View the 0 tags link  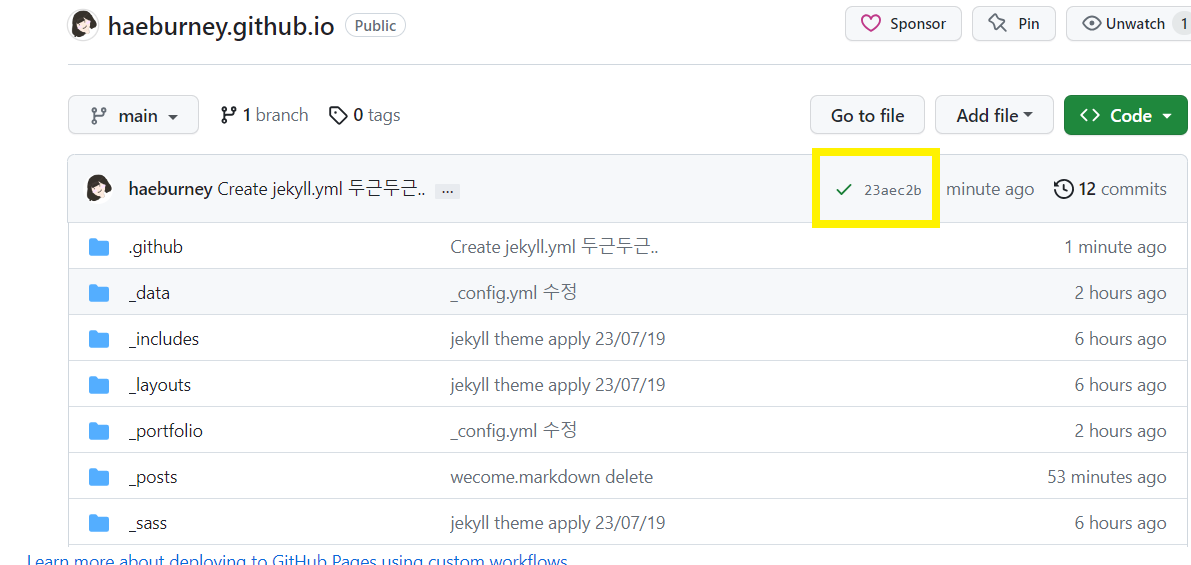coord(365,115)
